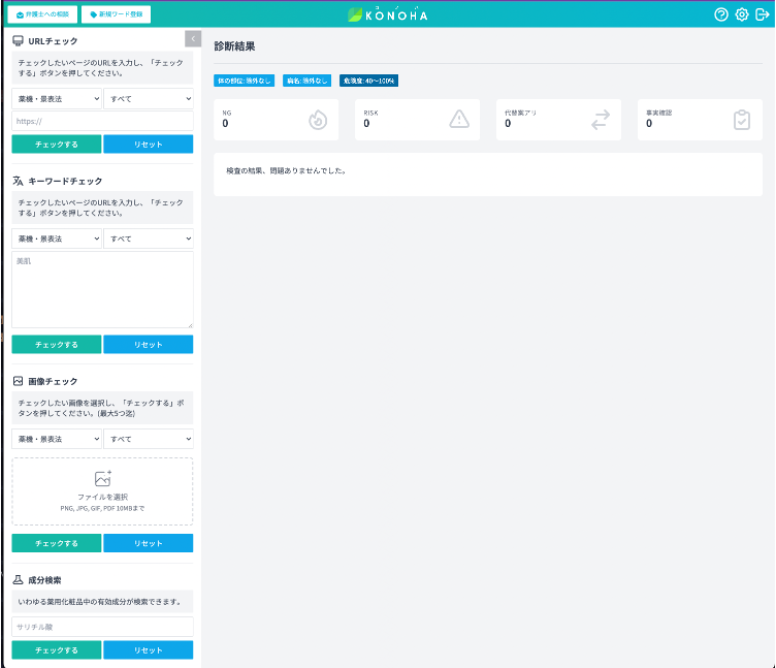This screenshot has width=776, height=668.
Task: Click the NG flame icon
Action: [318, 120]
